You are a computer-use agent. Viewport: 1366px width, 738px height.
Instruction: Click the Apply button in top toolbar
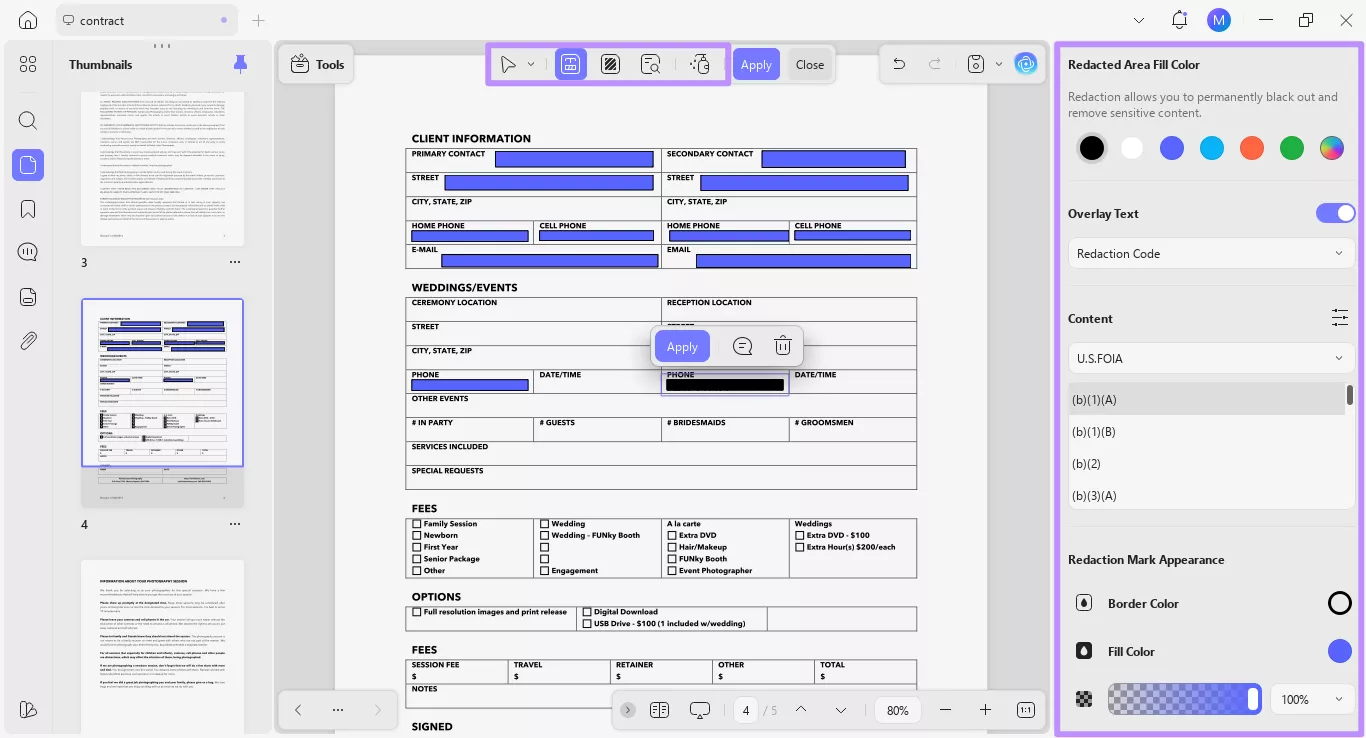coord(756,65)
